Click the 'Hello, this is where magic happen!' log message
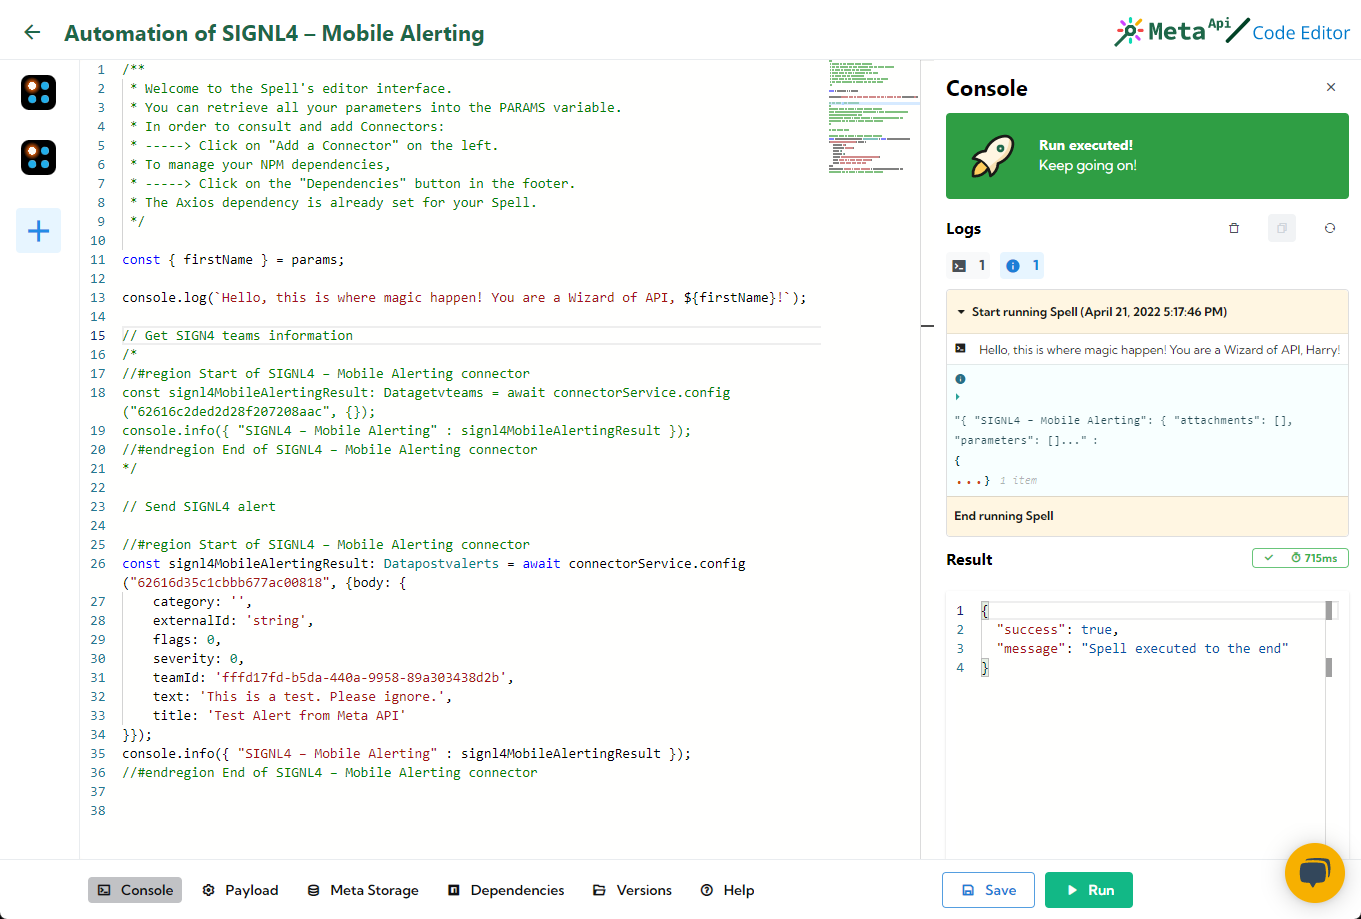 point(1159,349)
